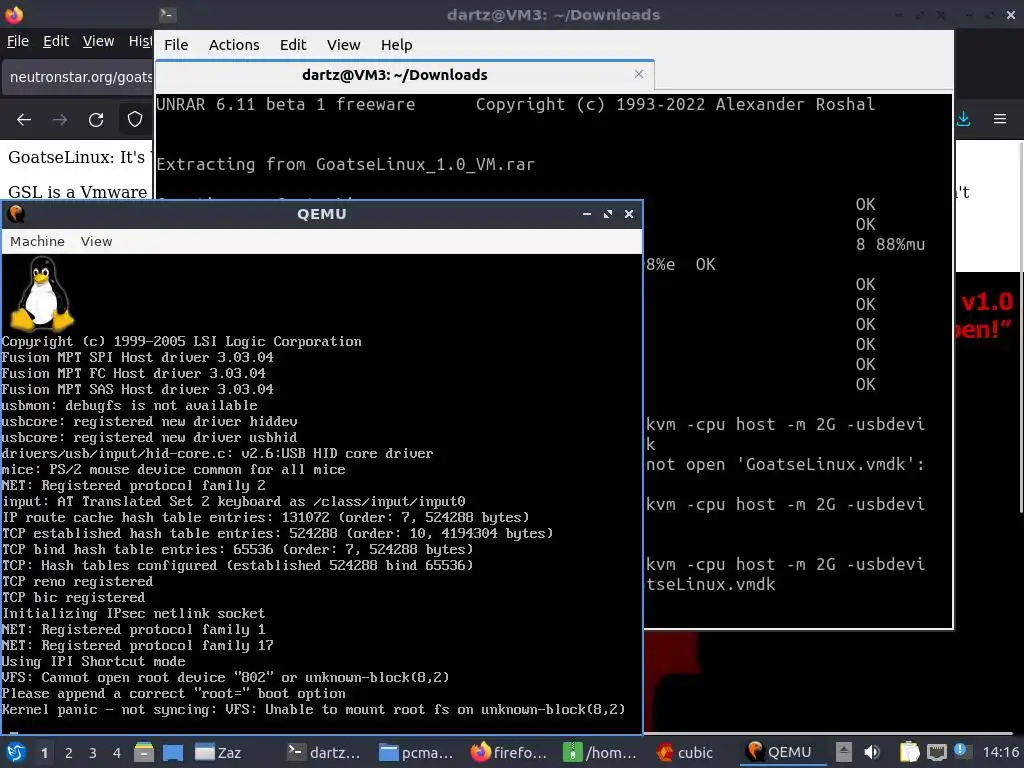Minimize the QEMU window
Image resolution: width=1024 pixels, height=768 pixels.
586,214
